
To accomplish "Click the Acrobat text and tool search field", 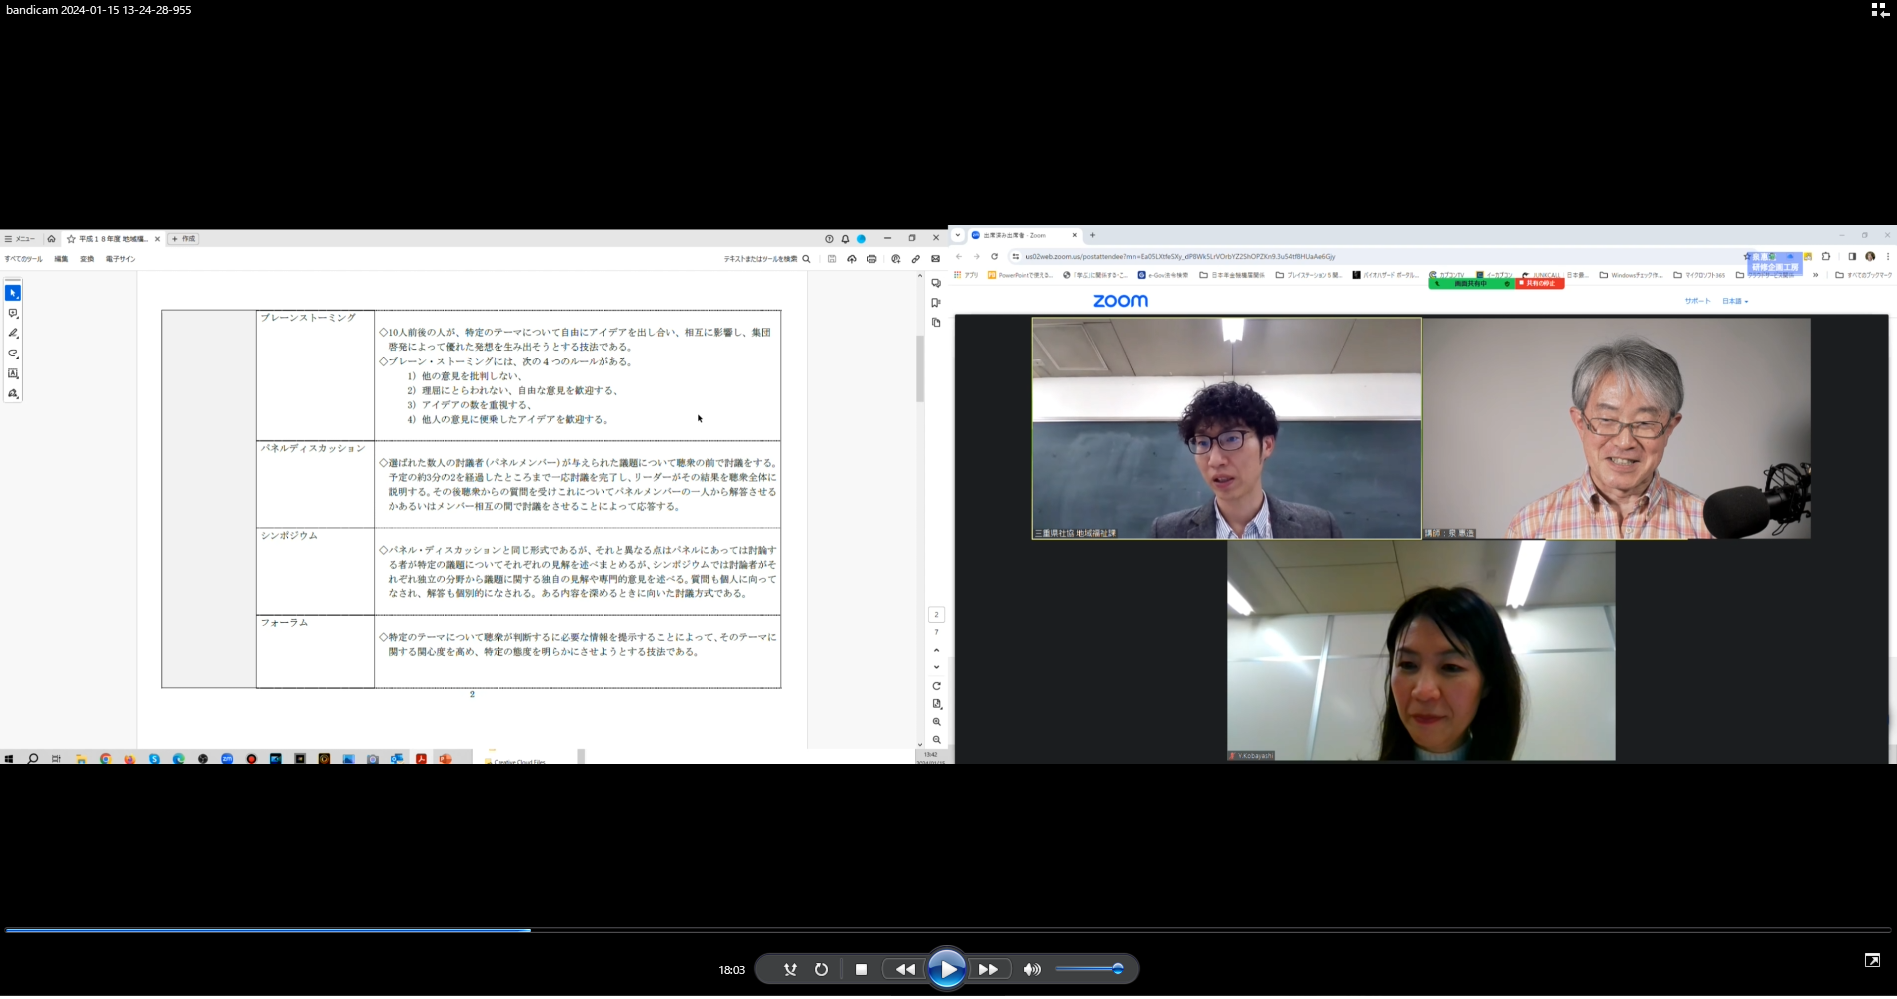I will [766, 259].
